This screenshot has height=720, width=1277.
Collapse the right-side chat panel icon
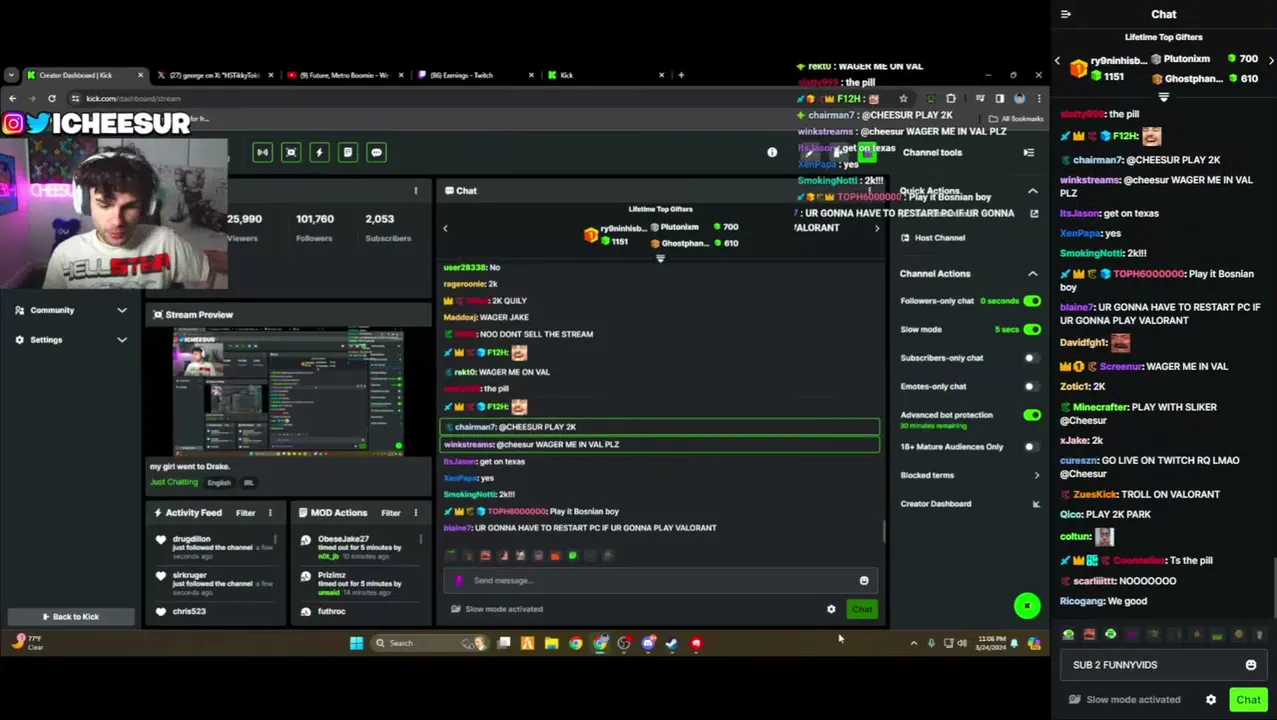pyautogui.click(x=1066, y=14)
